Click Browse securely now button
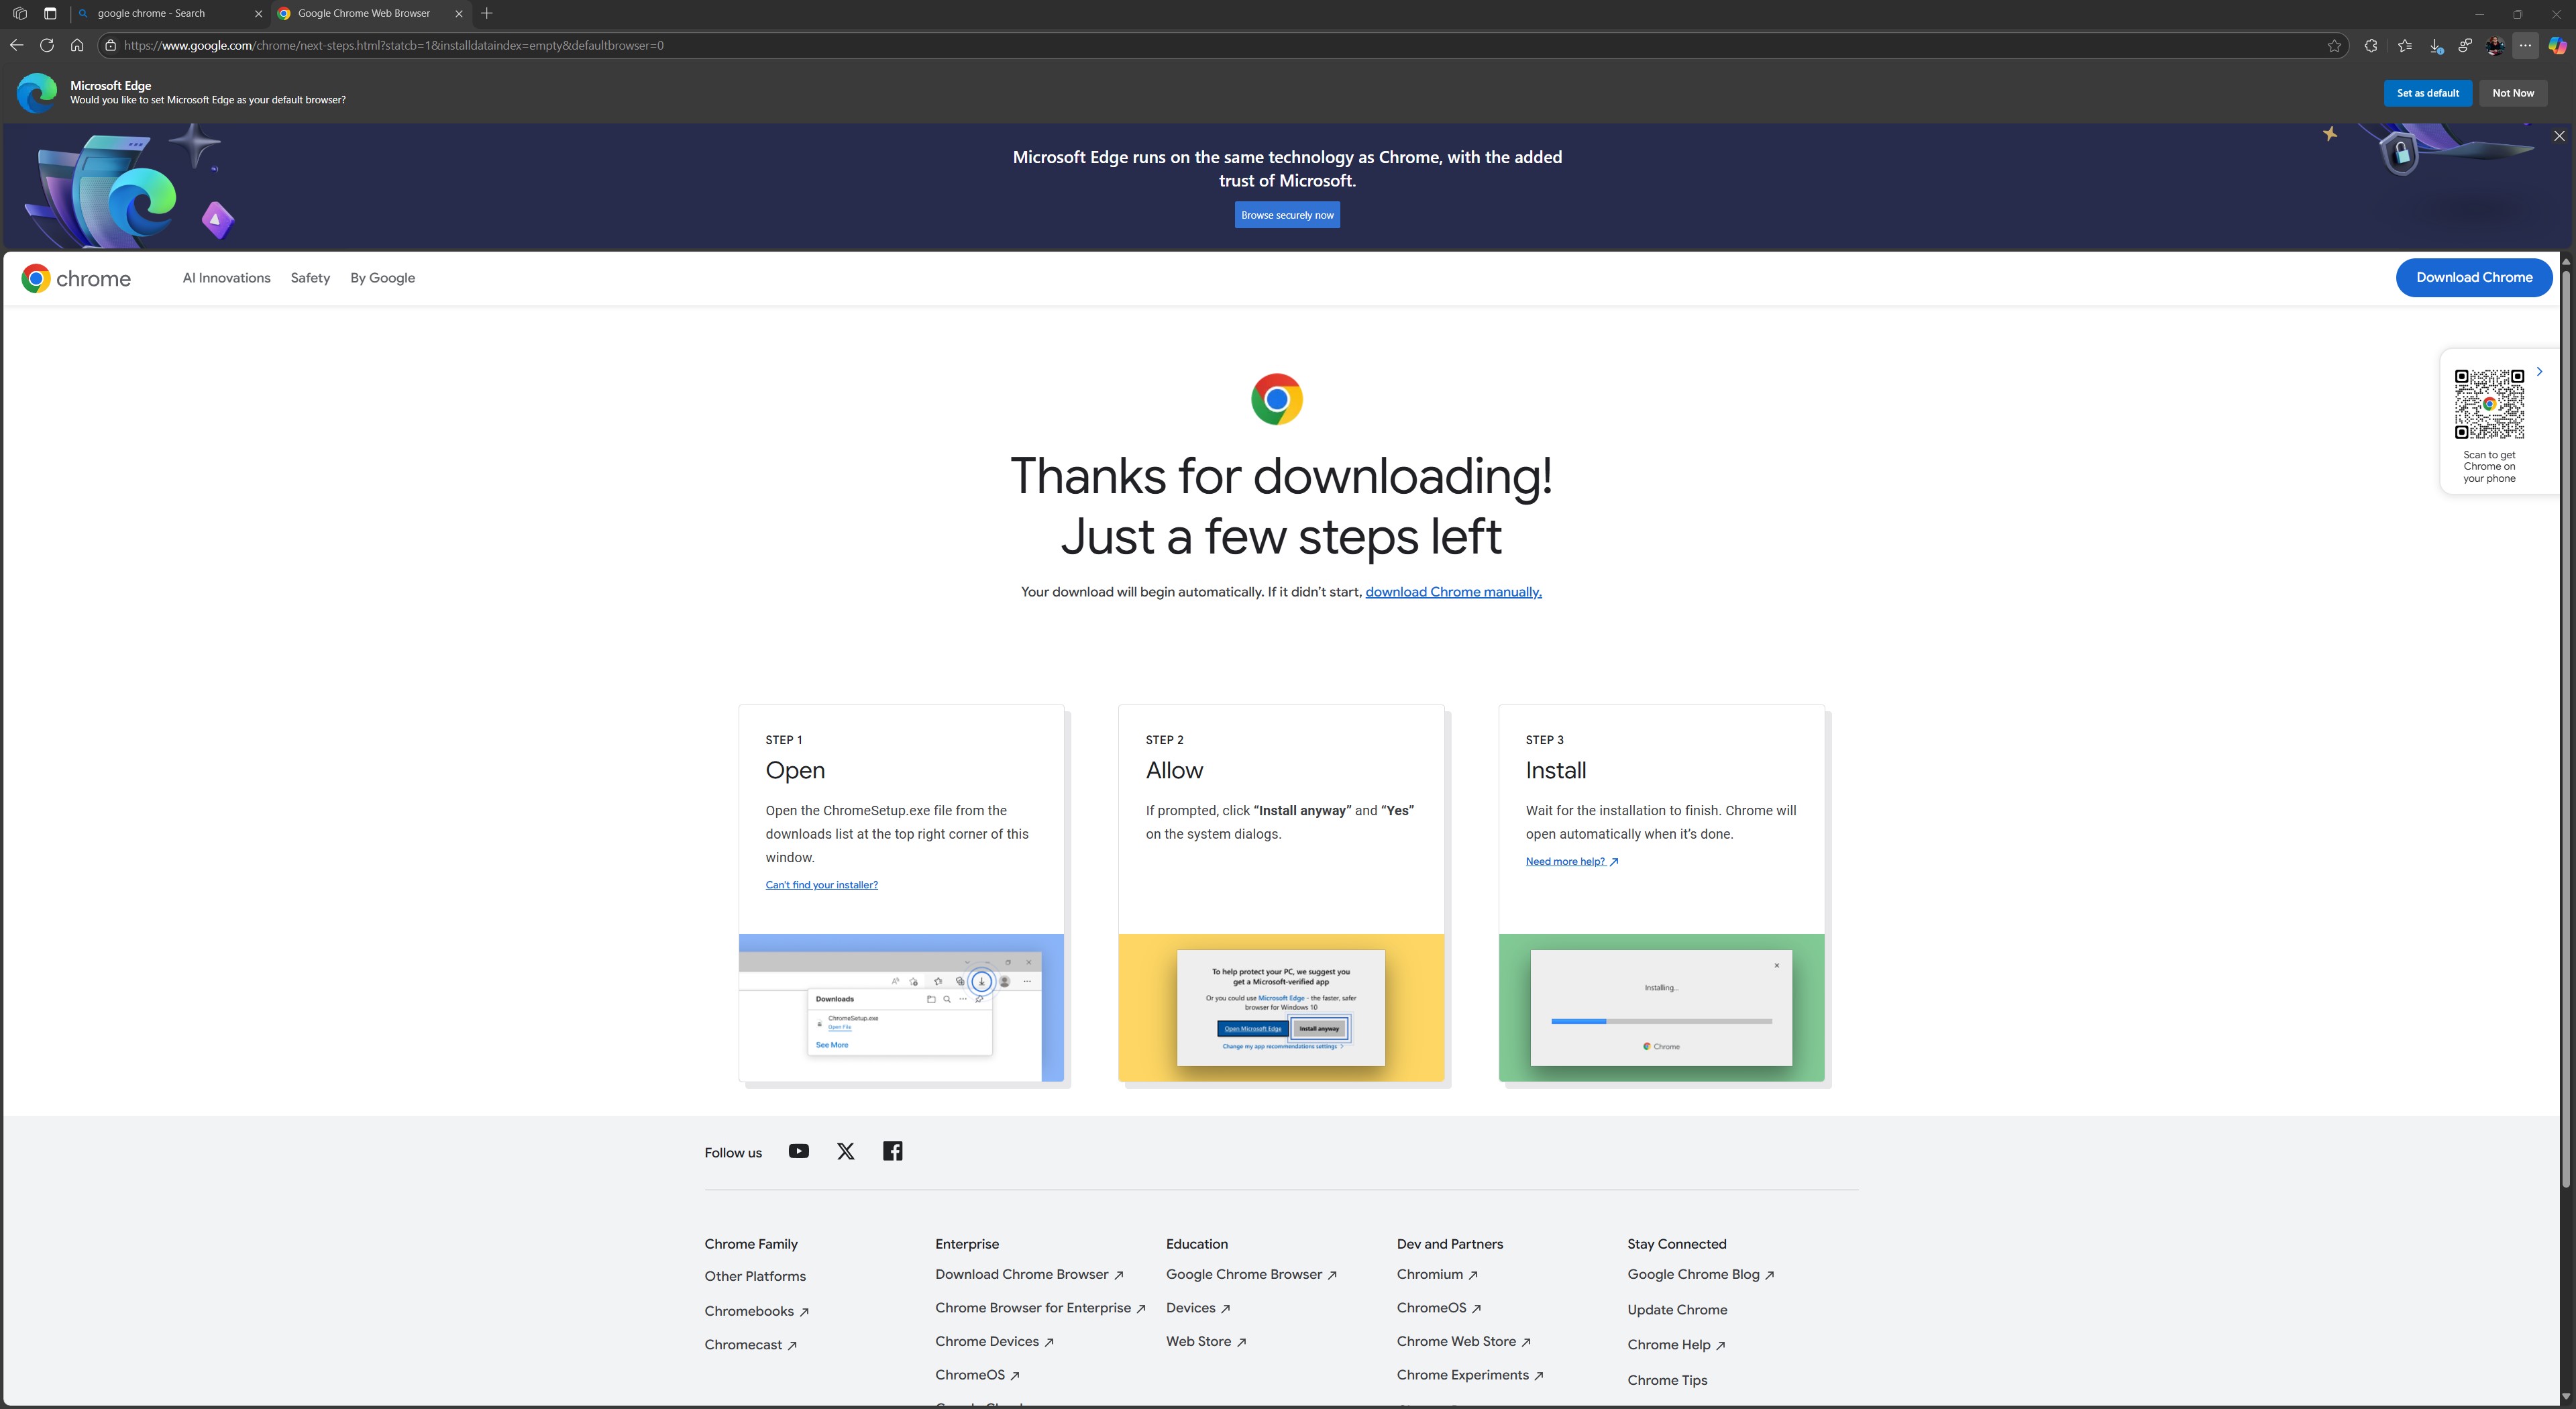 point(1287,213)
